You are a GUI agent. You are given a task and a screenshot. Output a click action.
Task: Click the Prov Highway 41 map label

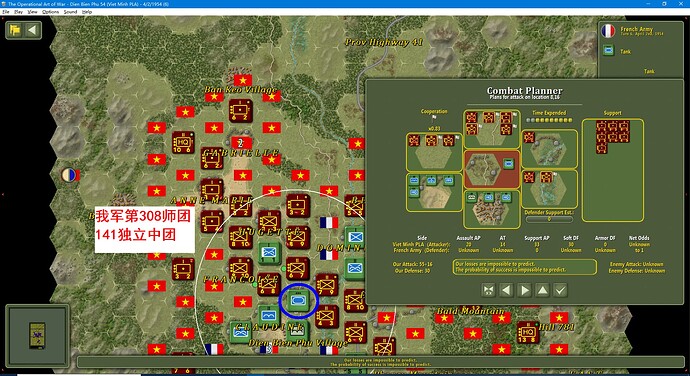[384, 43]
